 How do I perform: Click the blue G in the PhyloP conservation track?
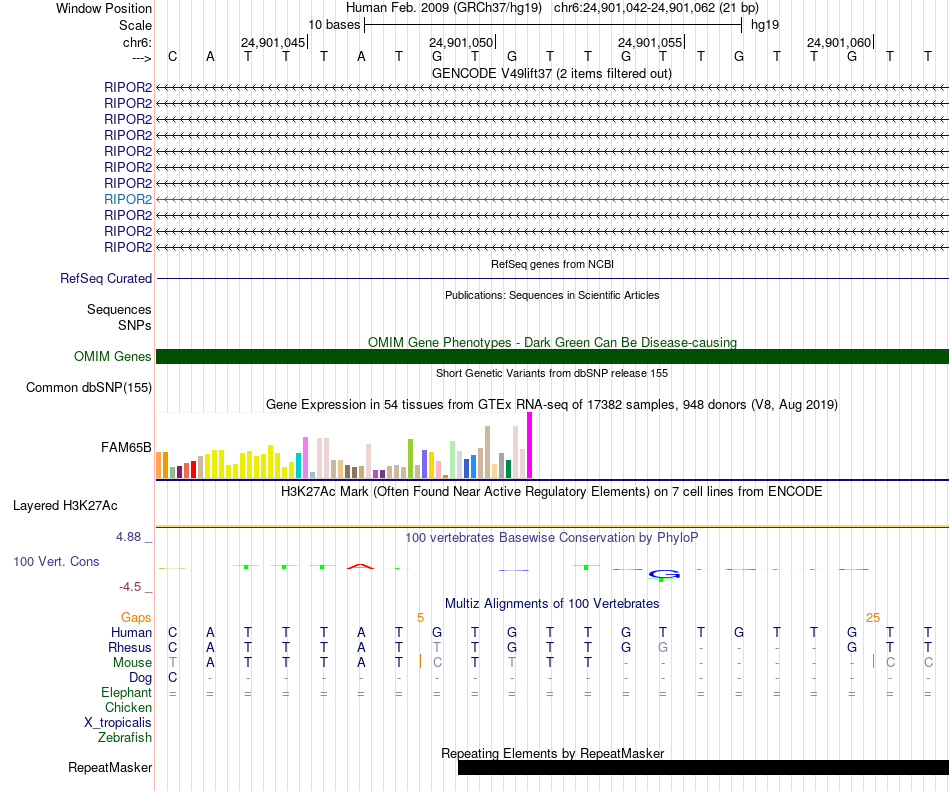[x=665, y=574]
